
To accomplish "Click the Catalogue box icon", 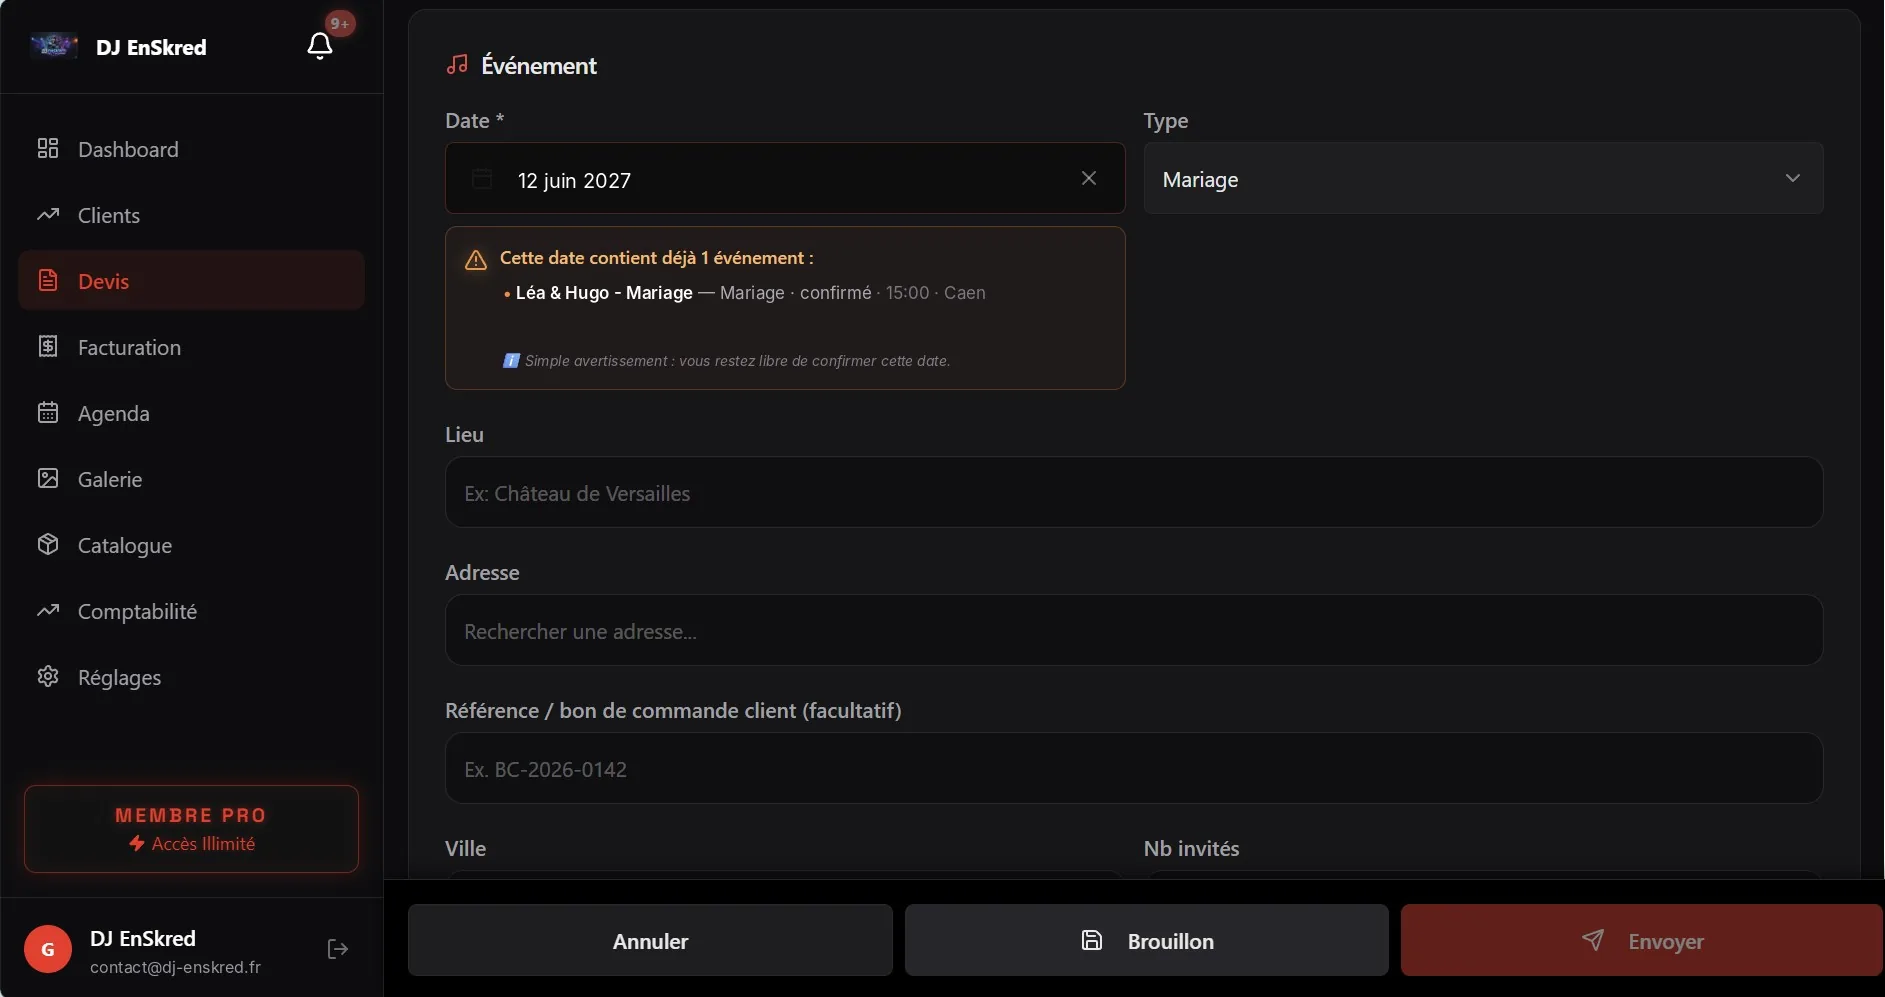I will [x=48, y=544].
